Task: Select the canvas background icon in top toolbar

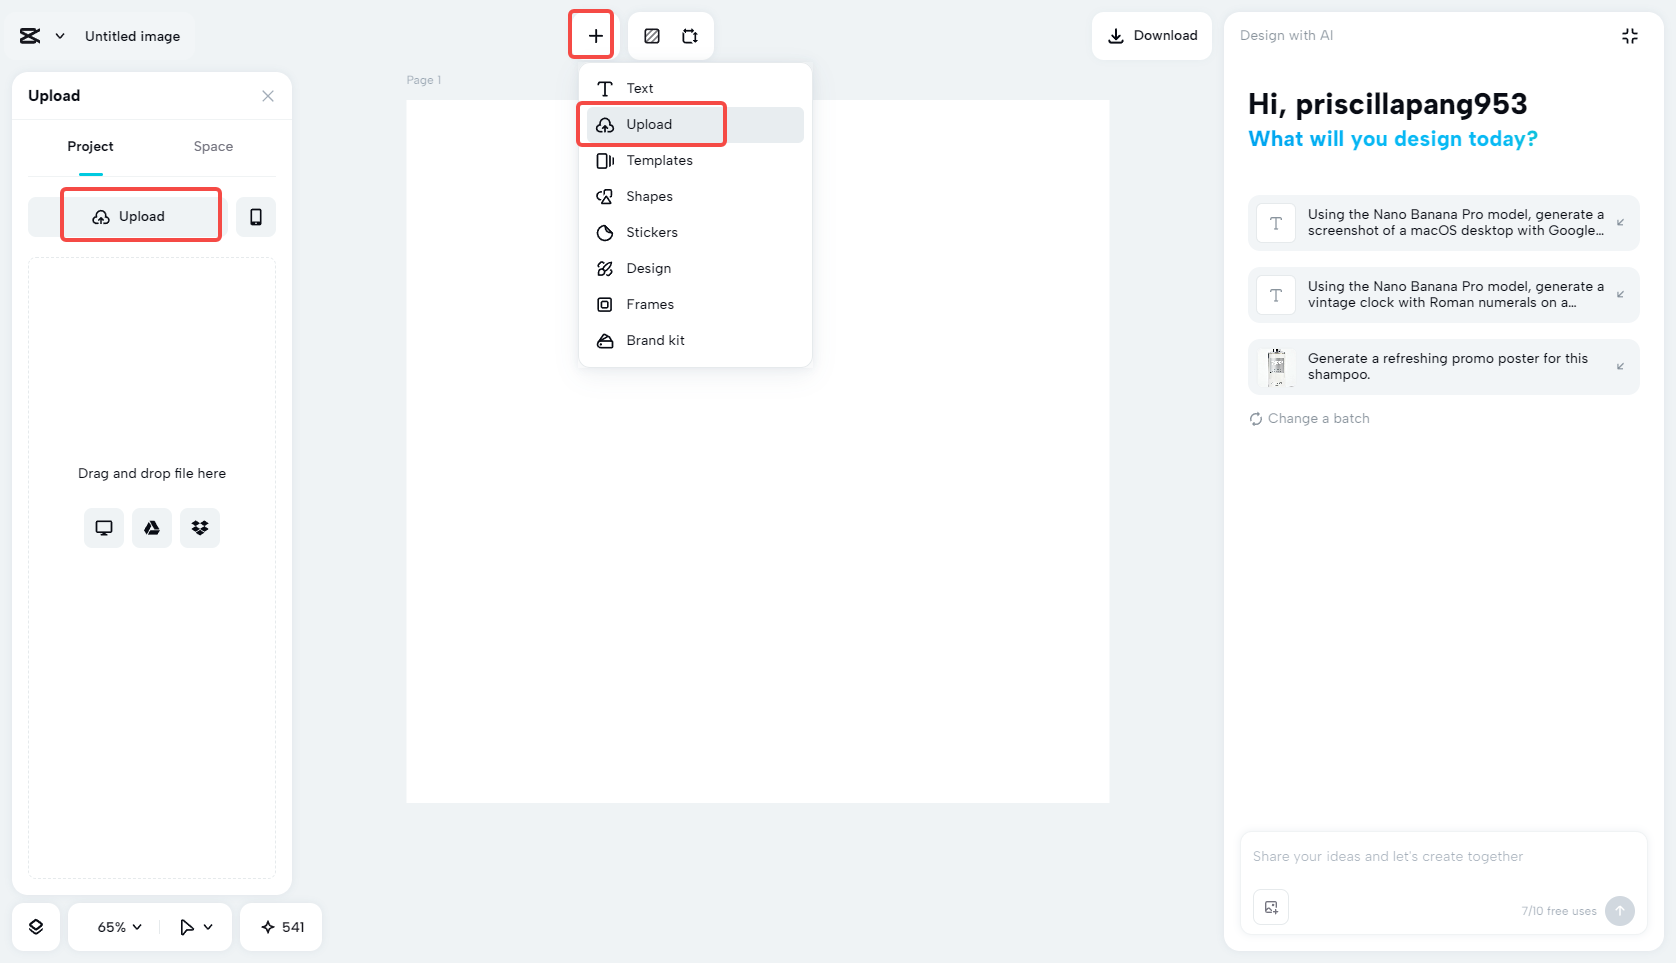Action: [652, 35]
